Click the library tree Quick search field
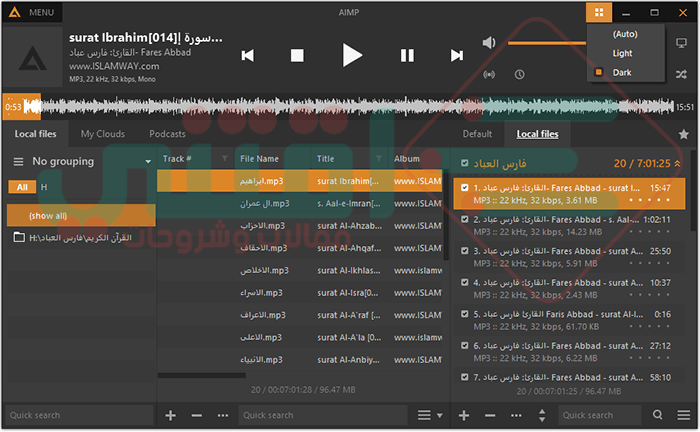 [79, 415]
